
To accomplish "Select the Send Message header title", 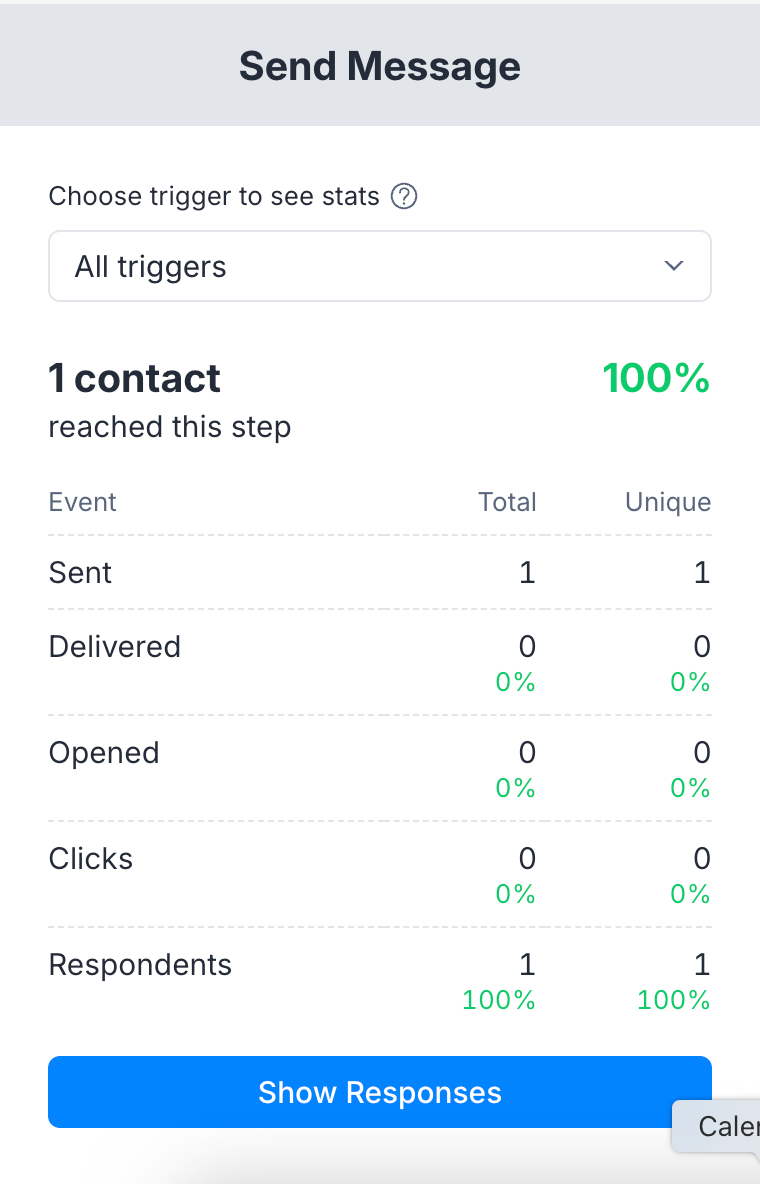I will [380, 66].
